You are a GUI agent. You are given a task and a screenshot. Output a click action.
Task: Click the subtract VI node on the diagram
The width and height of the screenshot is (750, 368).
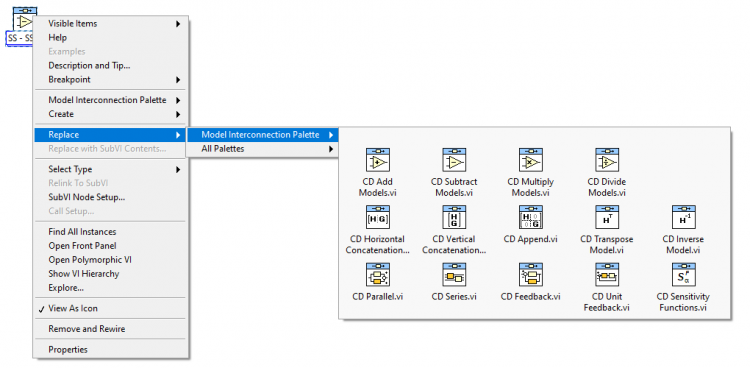point(24,19)
